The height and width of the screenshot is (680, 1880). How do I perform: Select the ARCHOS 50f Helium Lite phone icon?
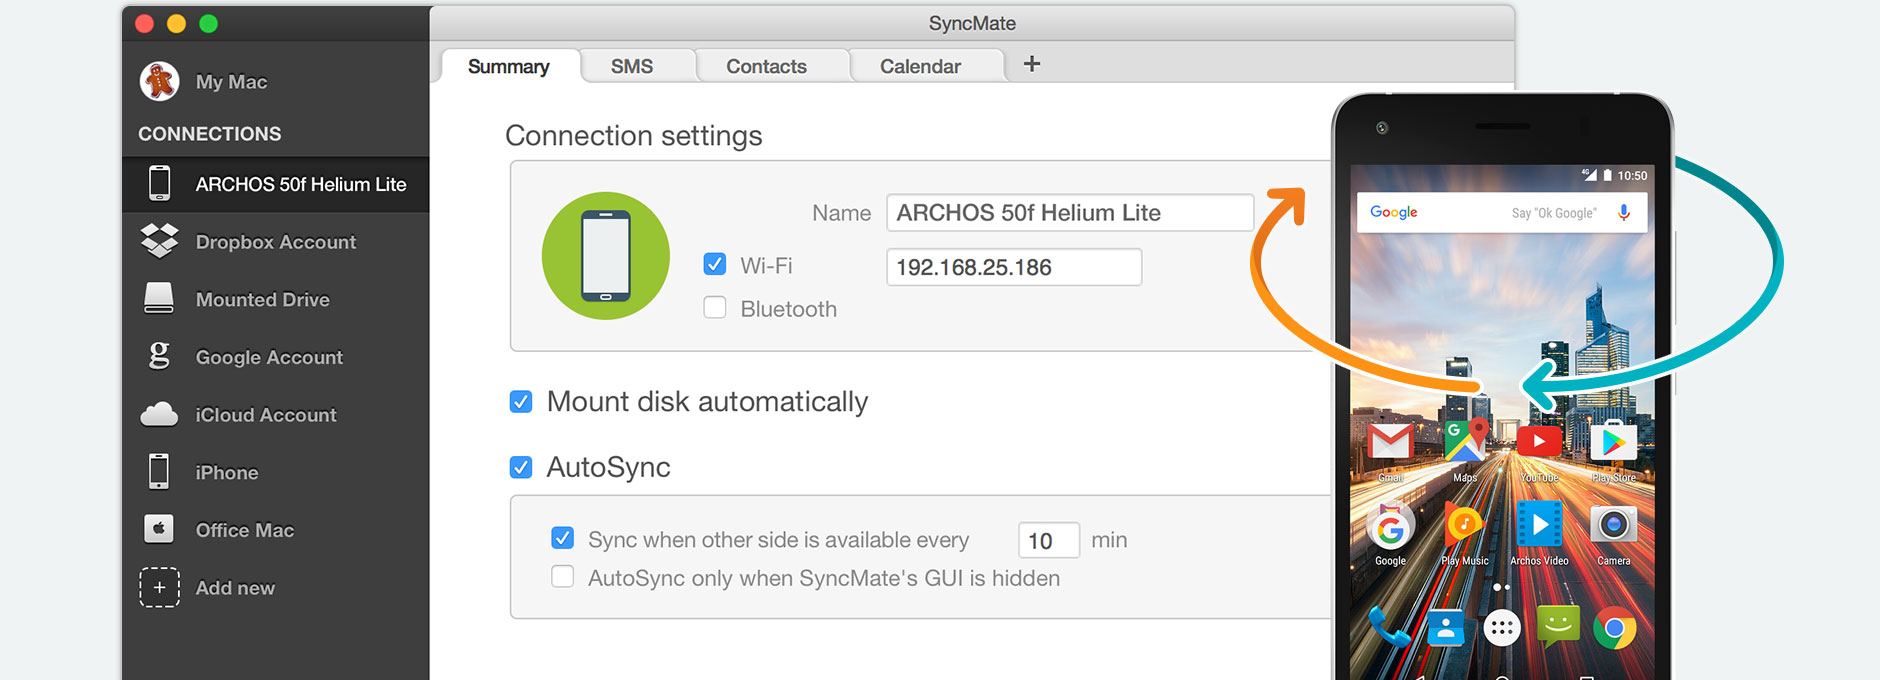click(x=159, y=184)
